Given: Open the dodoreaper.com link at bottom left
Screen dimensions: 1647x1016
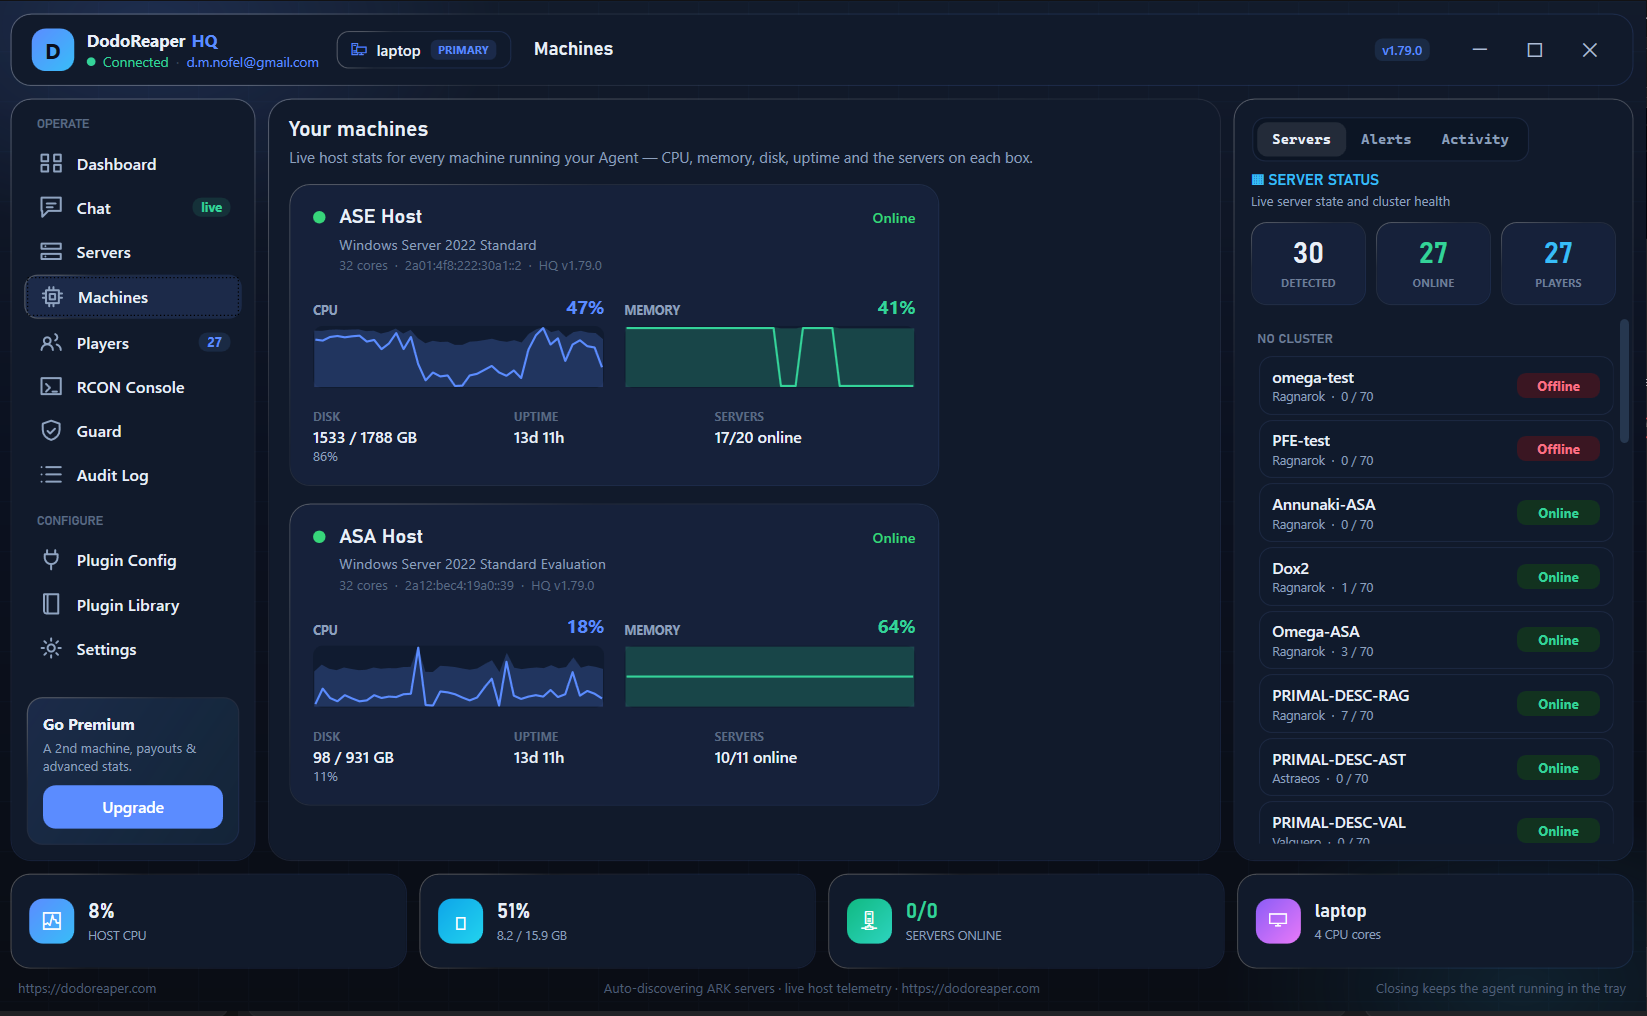Looking at the screenshot, I should click(x=87, y=988).
